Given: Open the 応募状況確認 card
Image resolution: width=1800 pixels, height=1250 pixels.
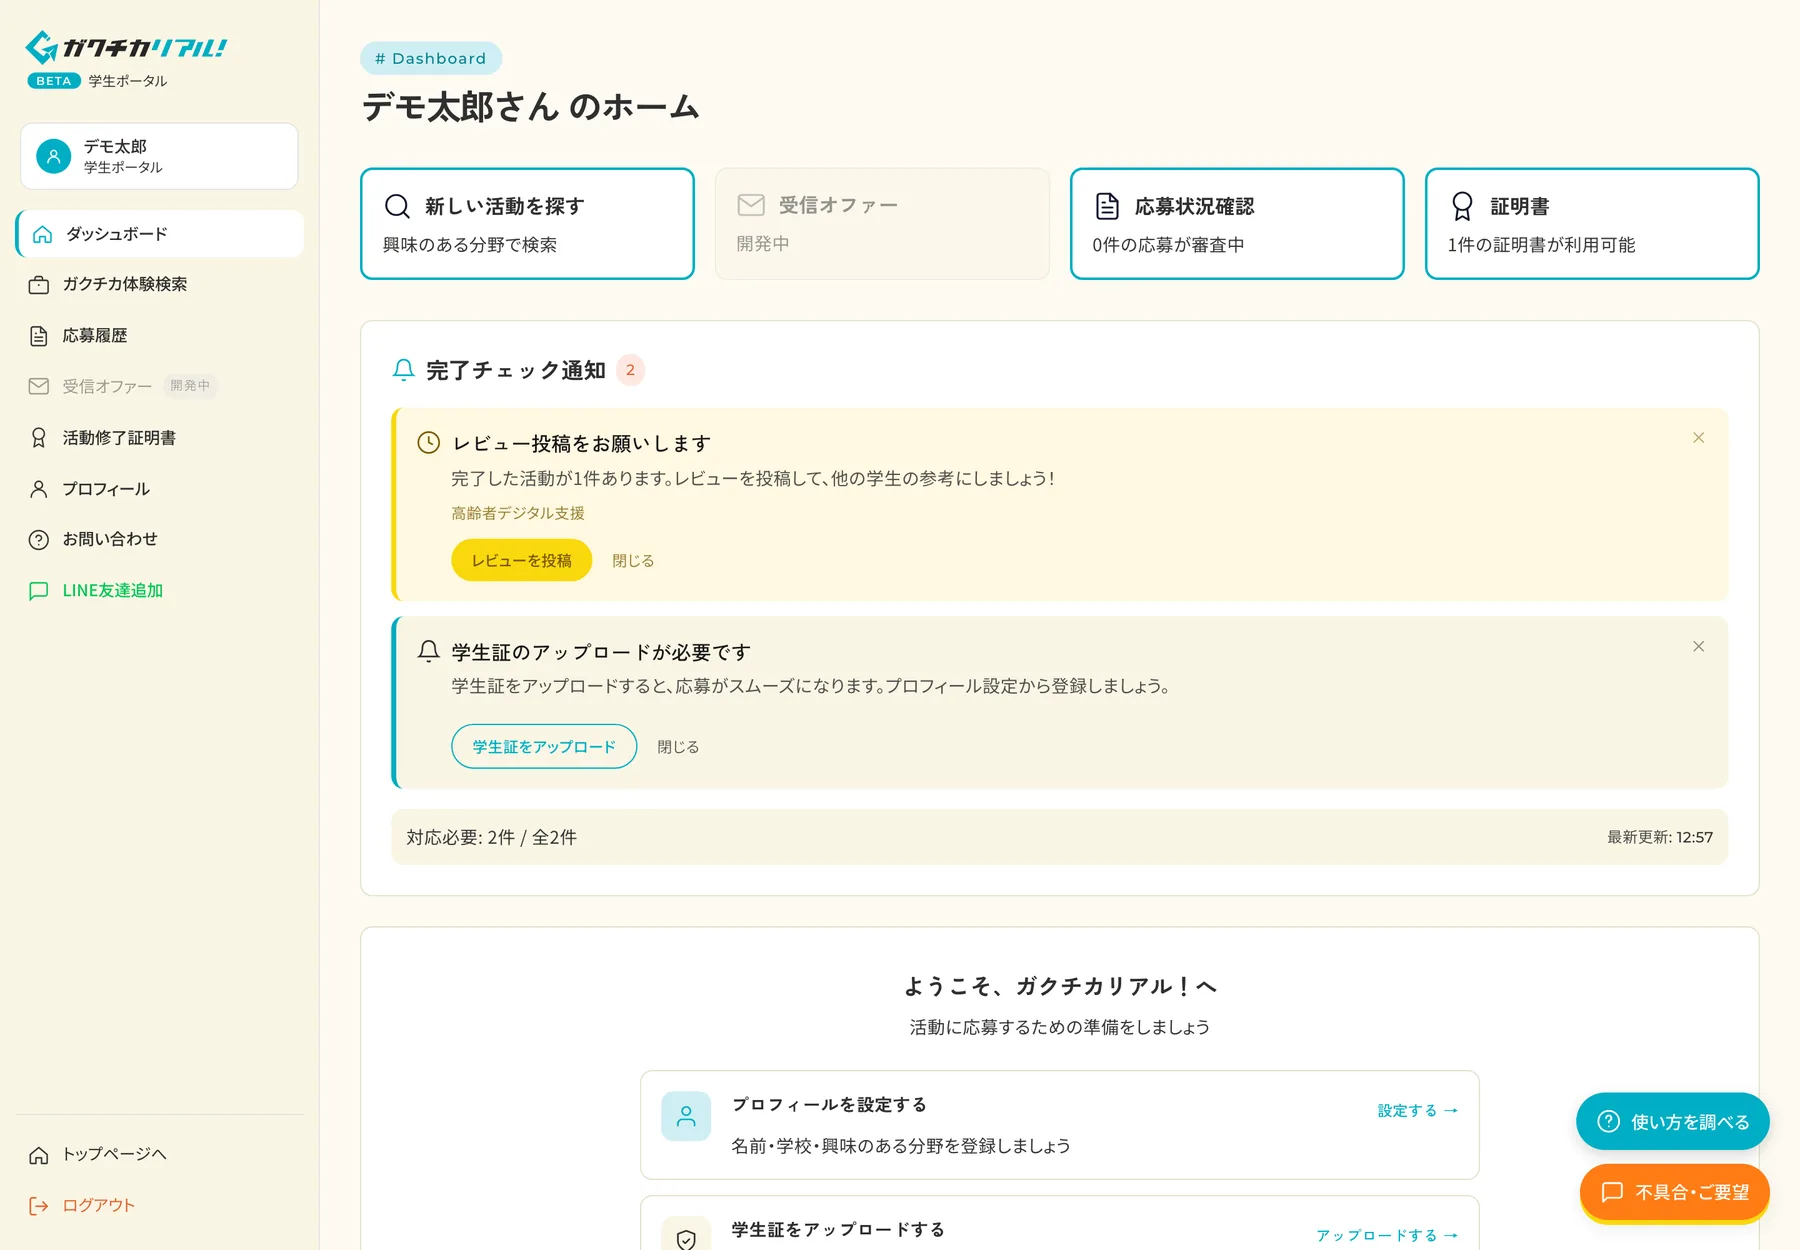Looking at the screenshot, I should 1237,224.
